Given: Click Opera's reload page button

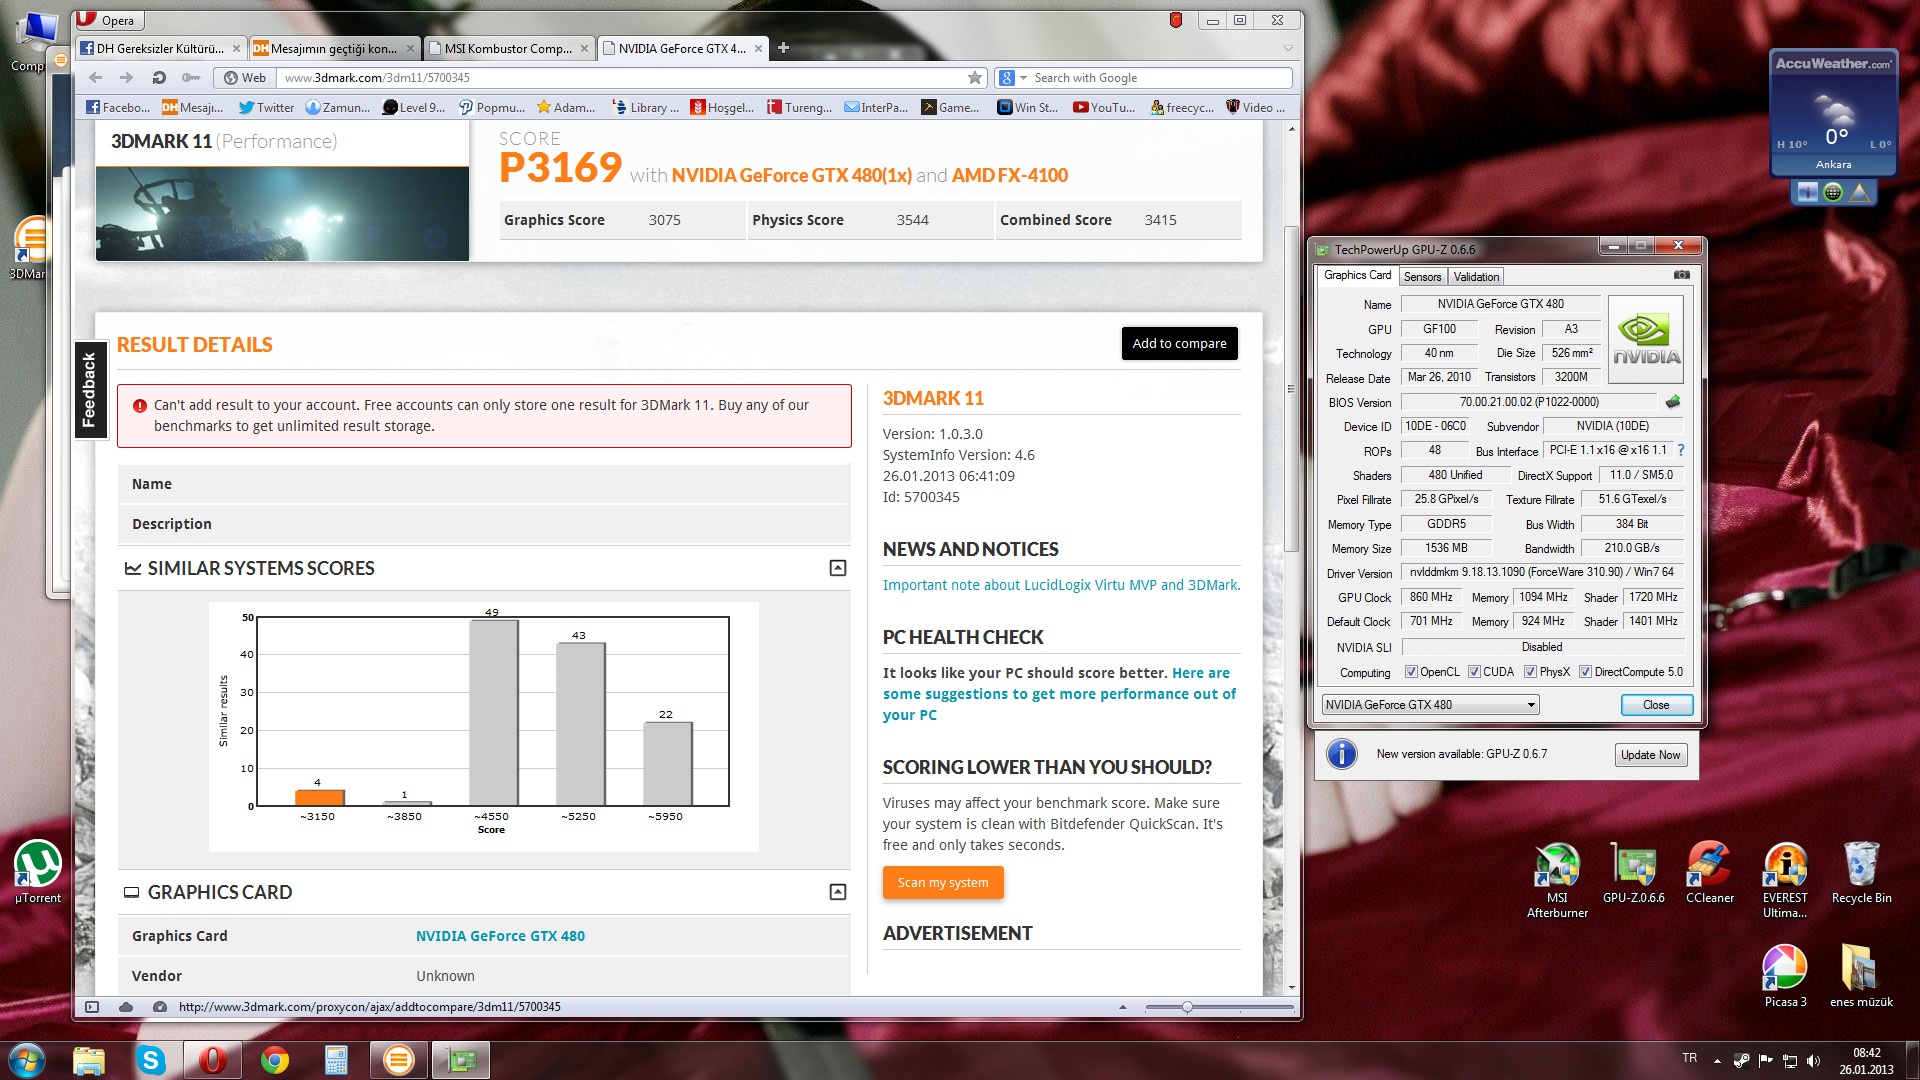Looking at the screenshot, I should click(158, 78).
